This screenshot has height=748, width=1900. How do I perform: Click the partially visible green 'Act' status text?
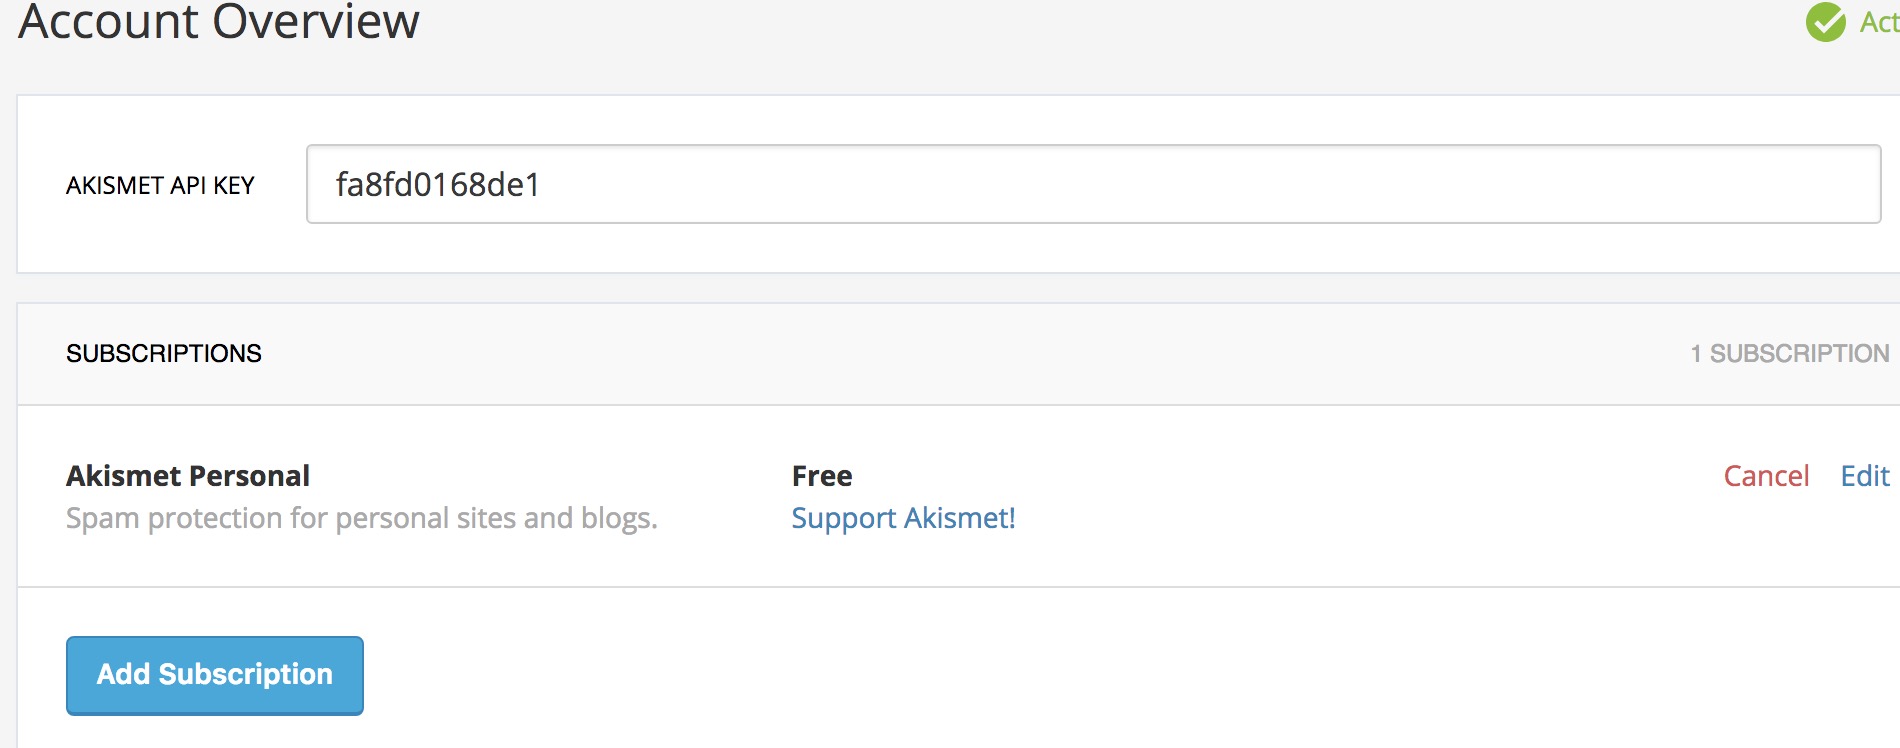coord(1879,21)
